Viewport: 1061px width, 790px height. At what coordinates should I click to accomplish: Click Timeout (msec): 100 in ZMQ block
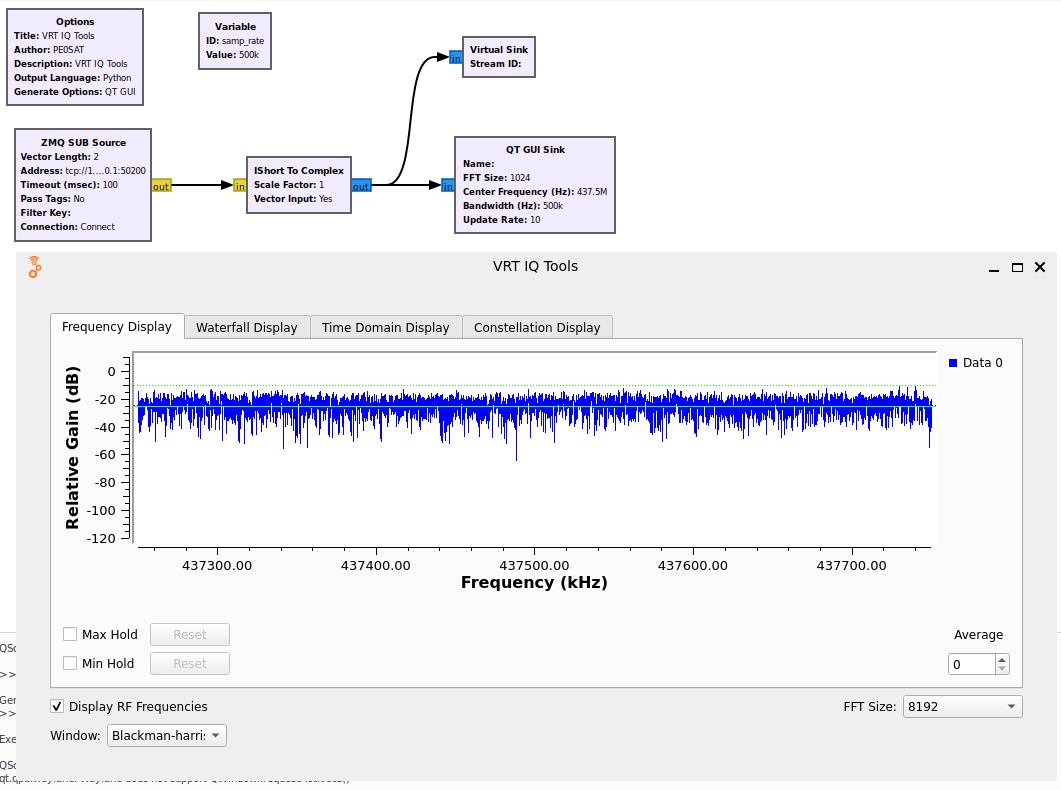coord(69,185)
